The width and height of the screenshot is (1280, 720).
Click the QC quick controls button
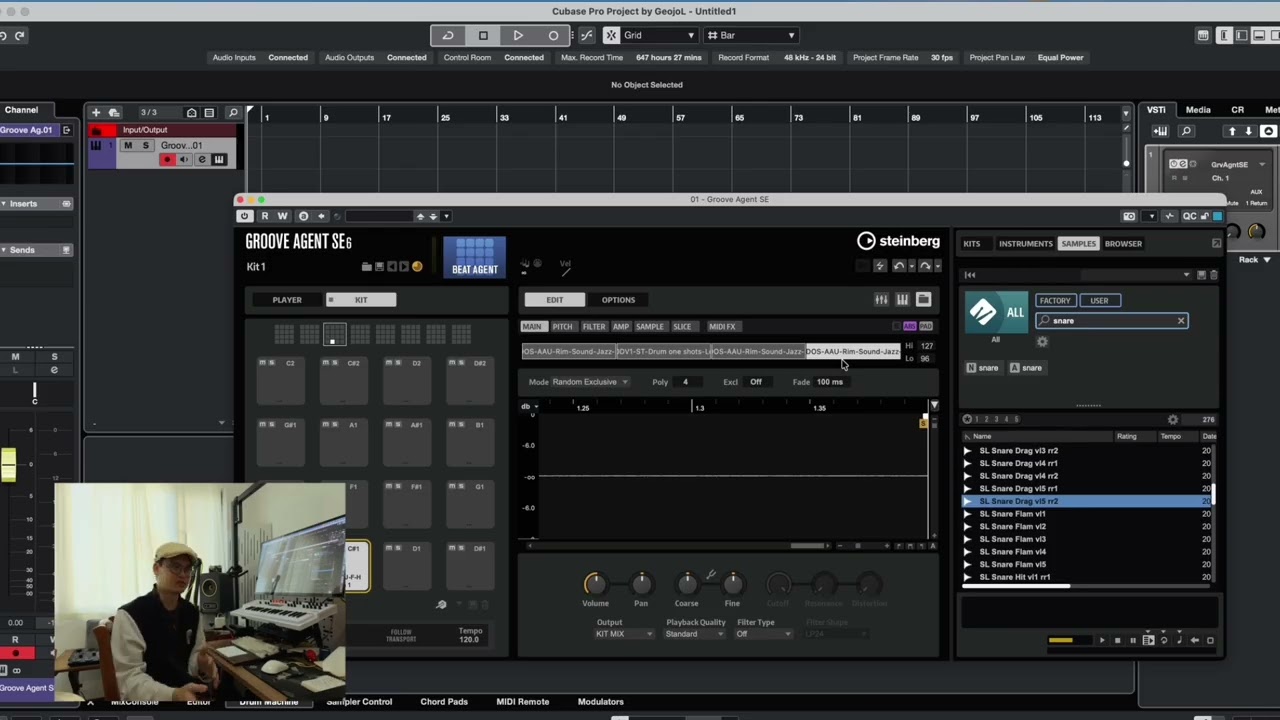point(1189,216)
